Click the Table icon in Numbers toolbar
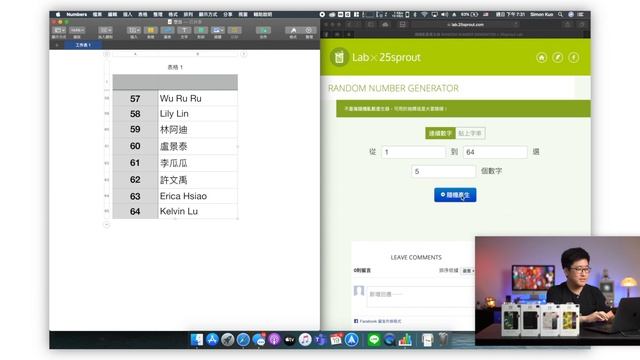The height and width of the screenshot is (360, 640). [x=151, y=30]
